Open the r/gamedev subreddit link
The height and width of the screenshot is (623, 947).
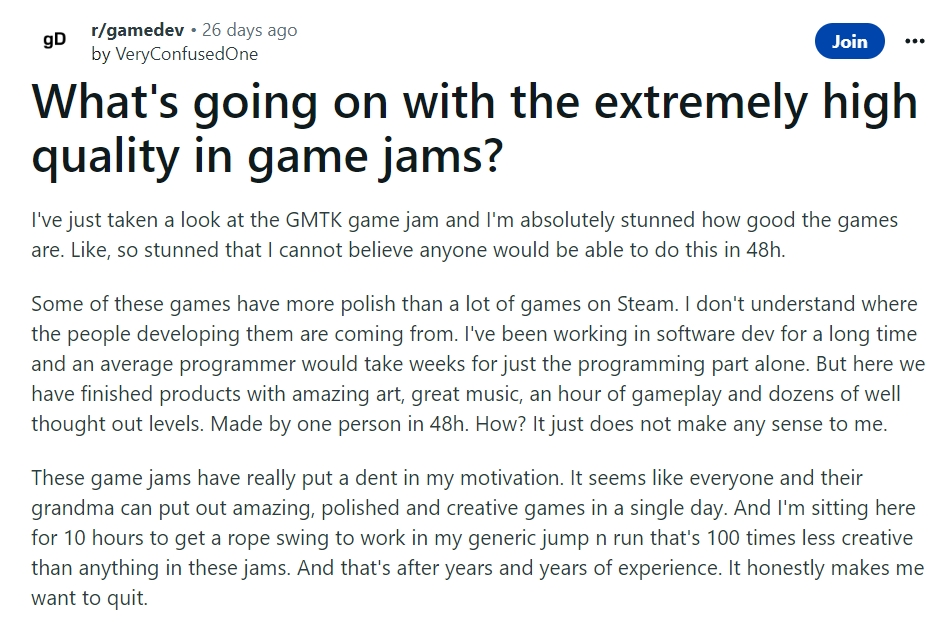138,30
